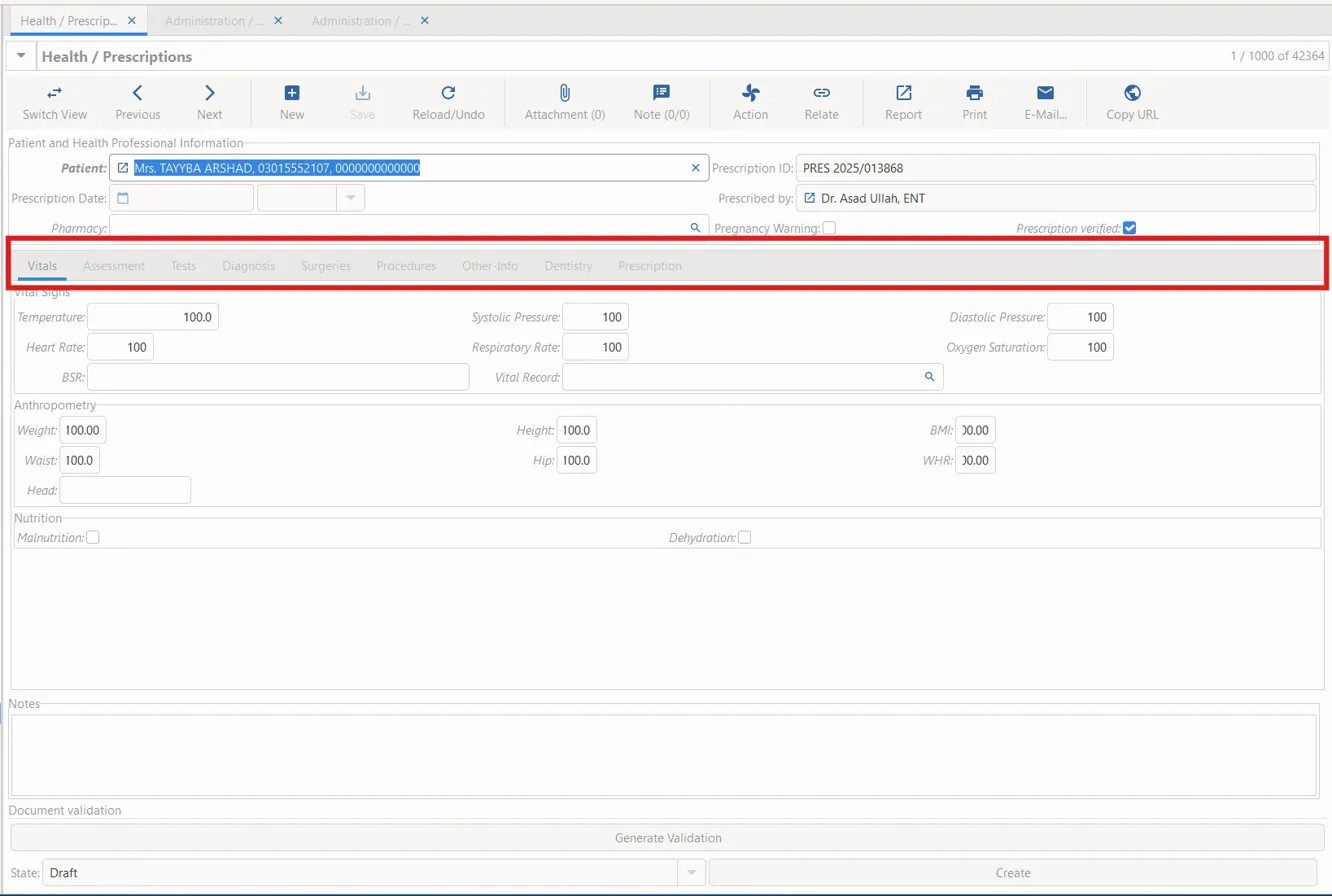Open the Copy URL globe icon
1332x896 pixels.
click(x=1132, y=94)
